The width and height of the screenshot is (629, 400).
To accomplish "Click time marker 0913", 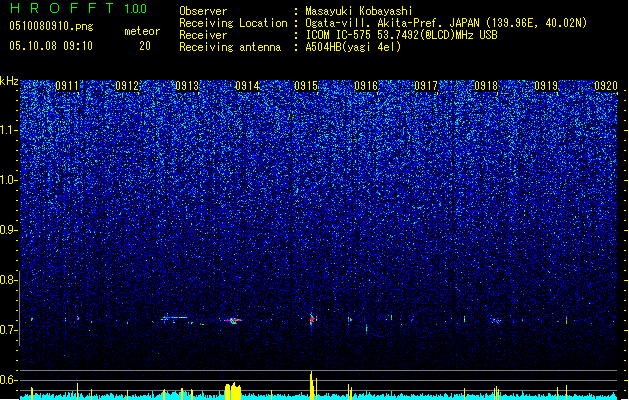I will click(187, 86).
